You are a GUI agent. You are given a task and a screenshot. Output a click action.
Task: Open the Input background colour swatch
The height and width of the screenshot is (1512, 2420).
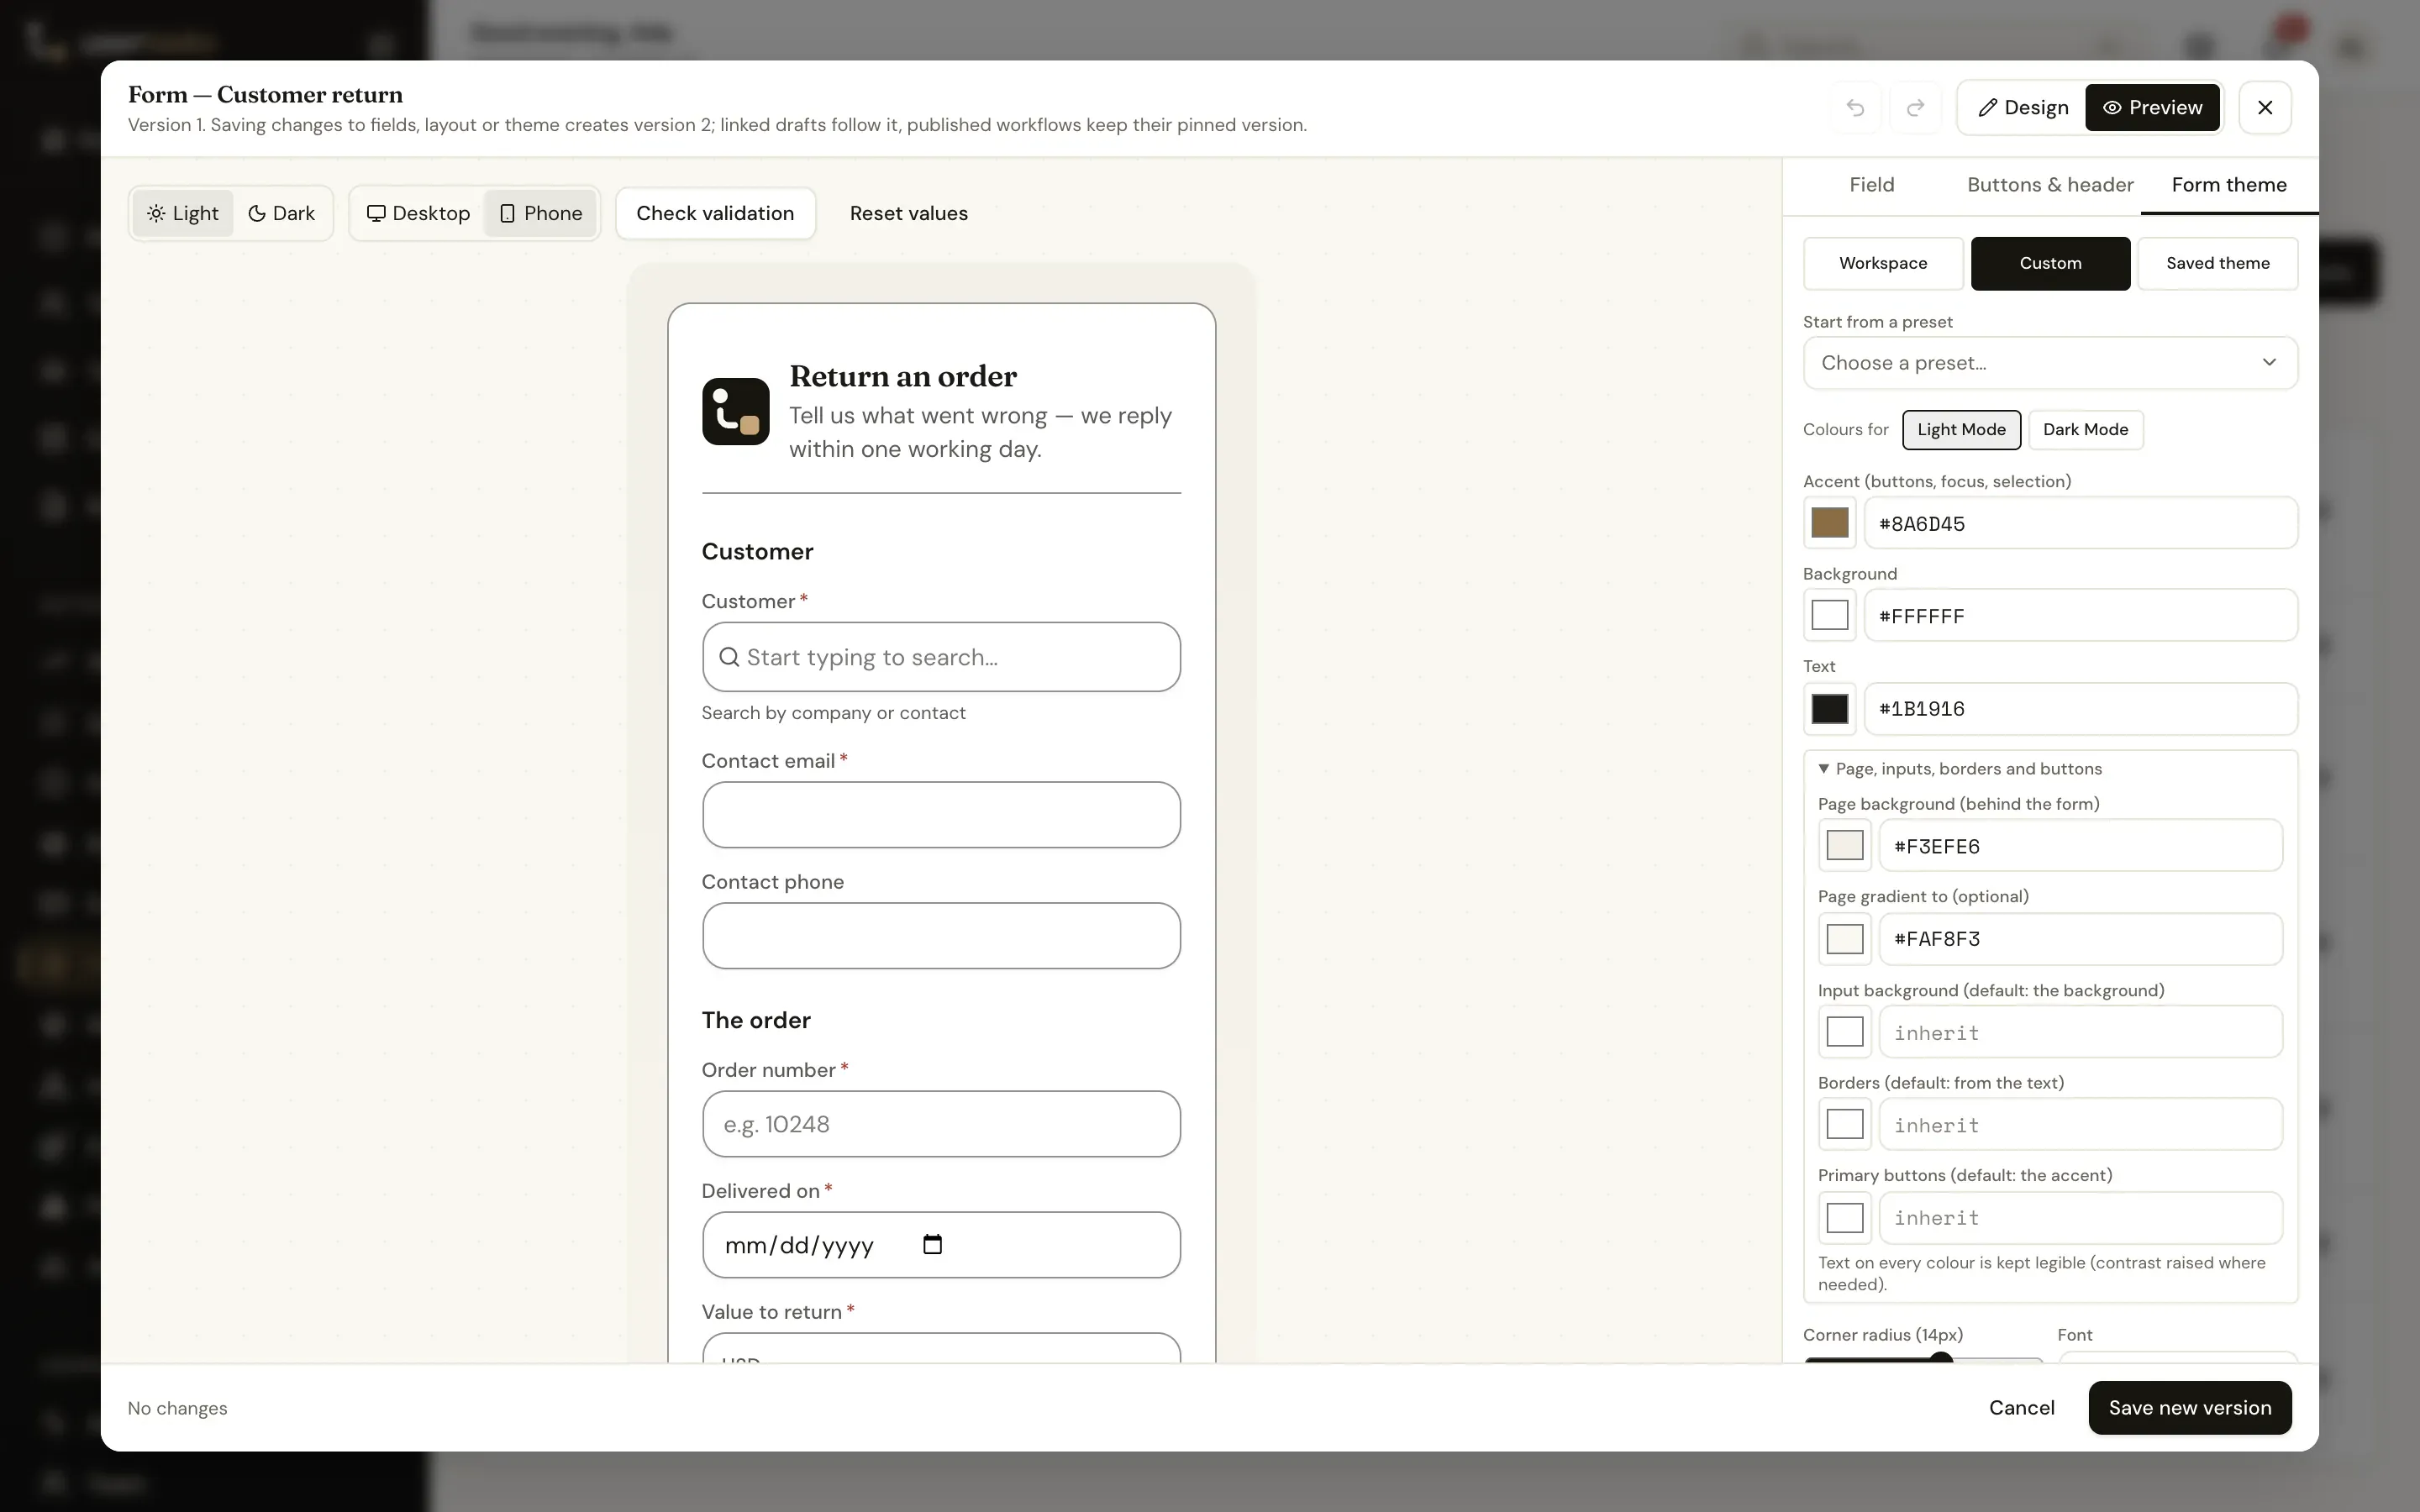pos(1845,1032)
